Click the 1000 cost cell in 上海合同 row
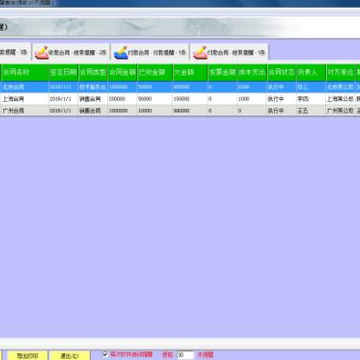The height and width of the screenshot is (360, 360). [x=252, y=99]
